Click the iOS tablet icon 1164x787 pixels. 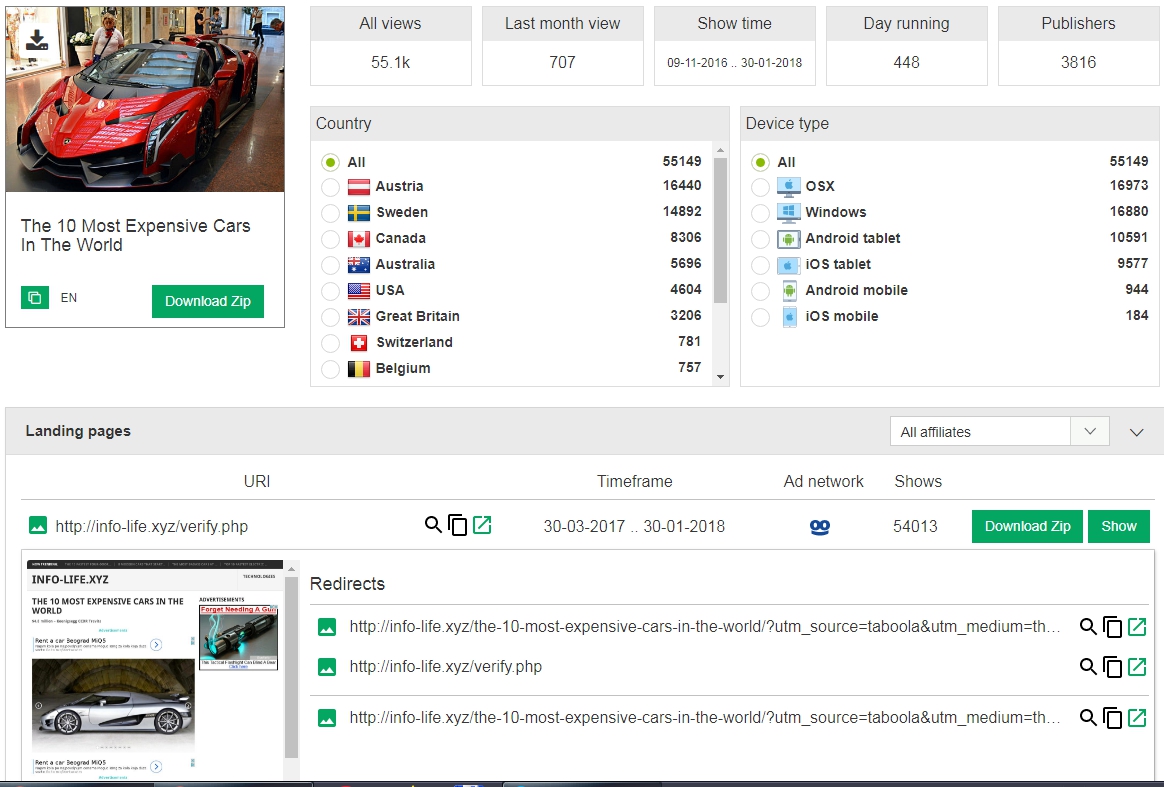[788, 265]
